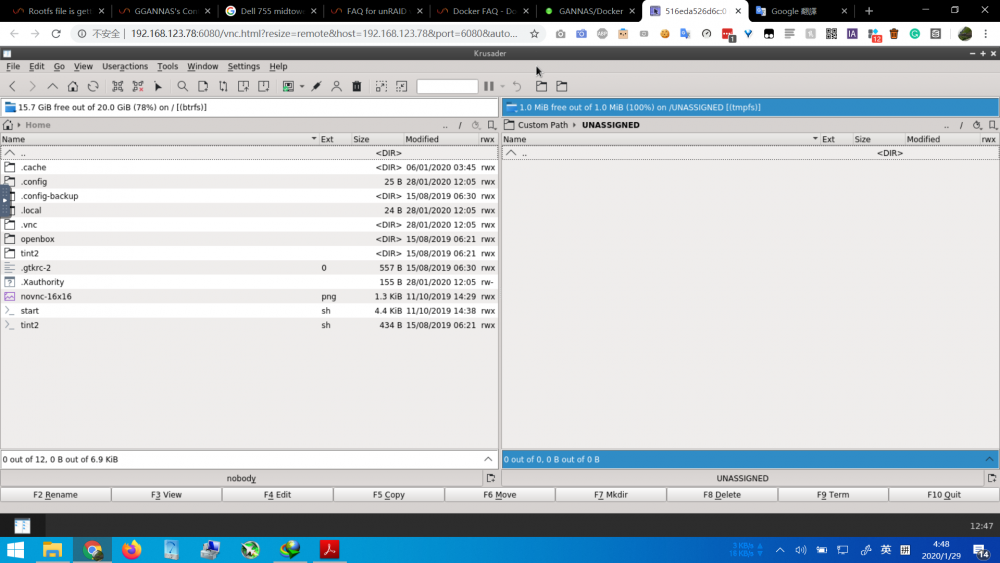
Task: Click the Home breadcrumb in left panel
Action: [38, 125]
